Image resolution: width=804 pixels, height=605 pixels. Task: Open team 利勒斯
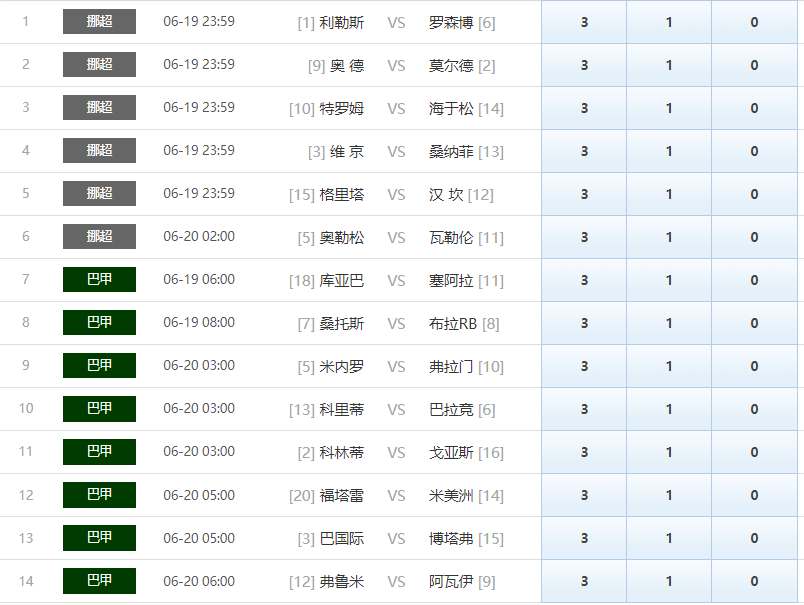[341, 23]
